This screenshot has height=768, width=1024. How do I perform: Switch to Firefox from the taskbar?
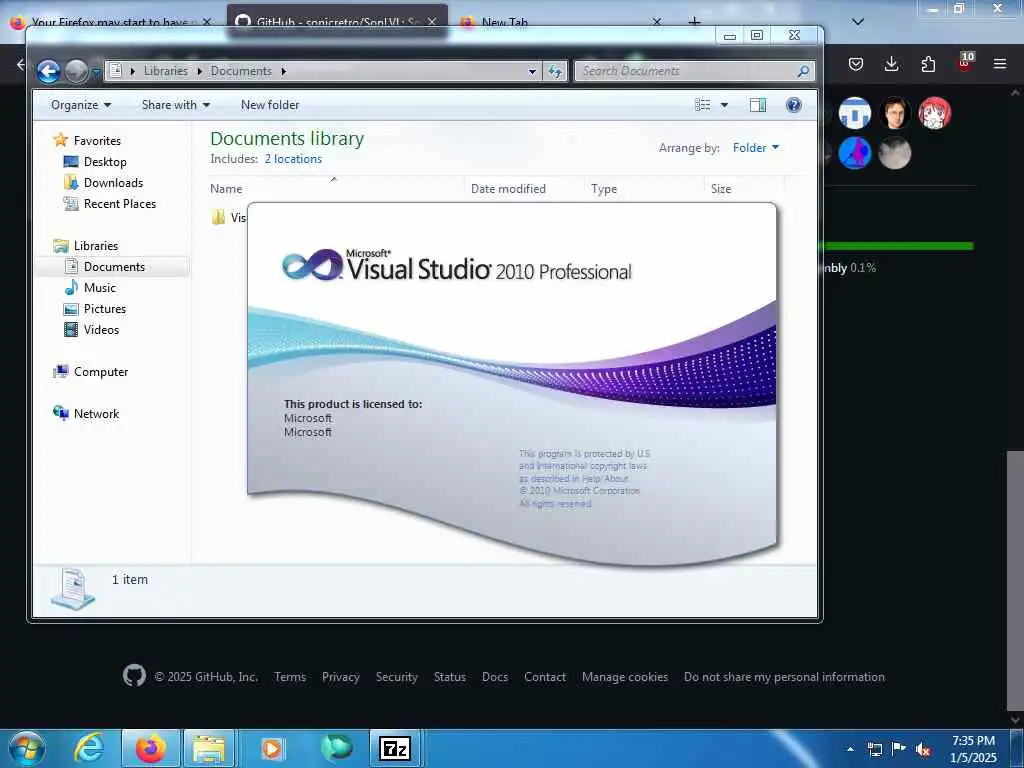point(150,748)
